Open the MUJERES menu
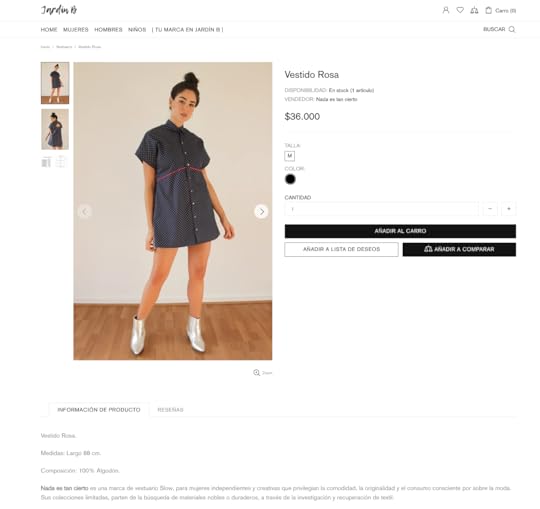 [76, 30]
